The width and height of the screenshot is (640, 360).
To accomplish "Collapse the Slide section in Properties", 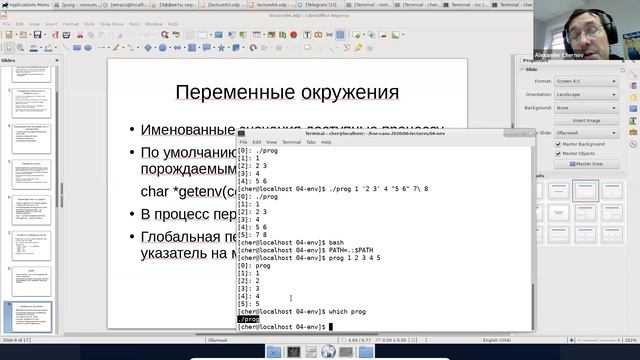I will click(x=522, y=69).
